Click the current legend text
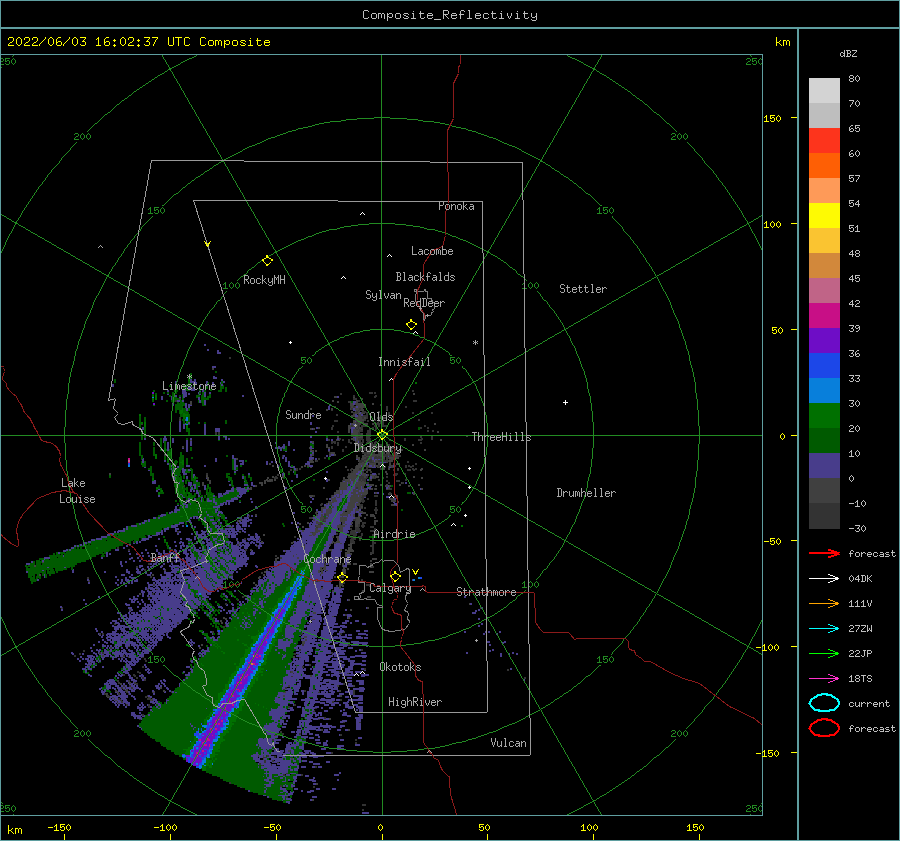This screenshot has width=900, height=841. pyautogui.click(x=869, y=703)
